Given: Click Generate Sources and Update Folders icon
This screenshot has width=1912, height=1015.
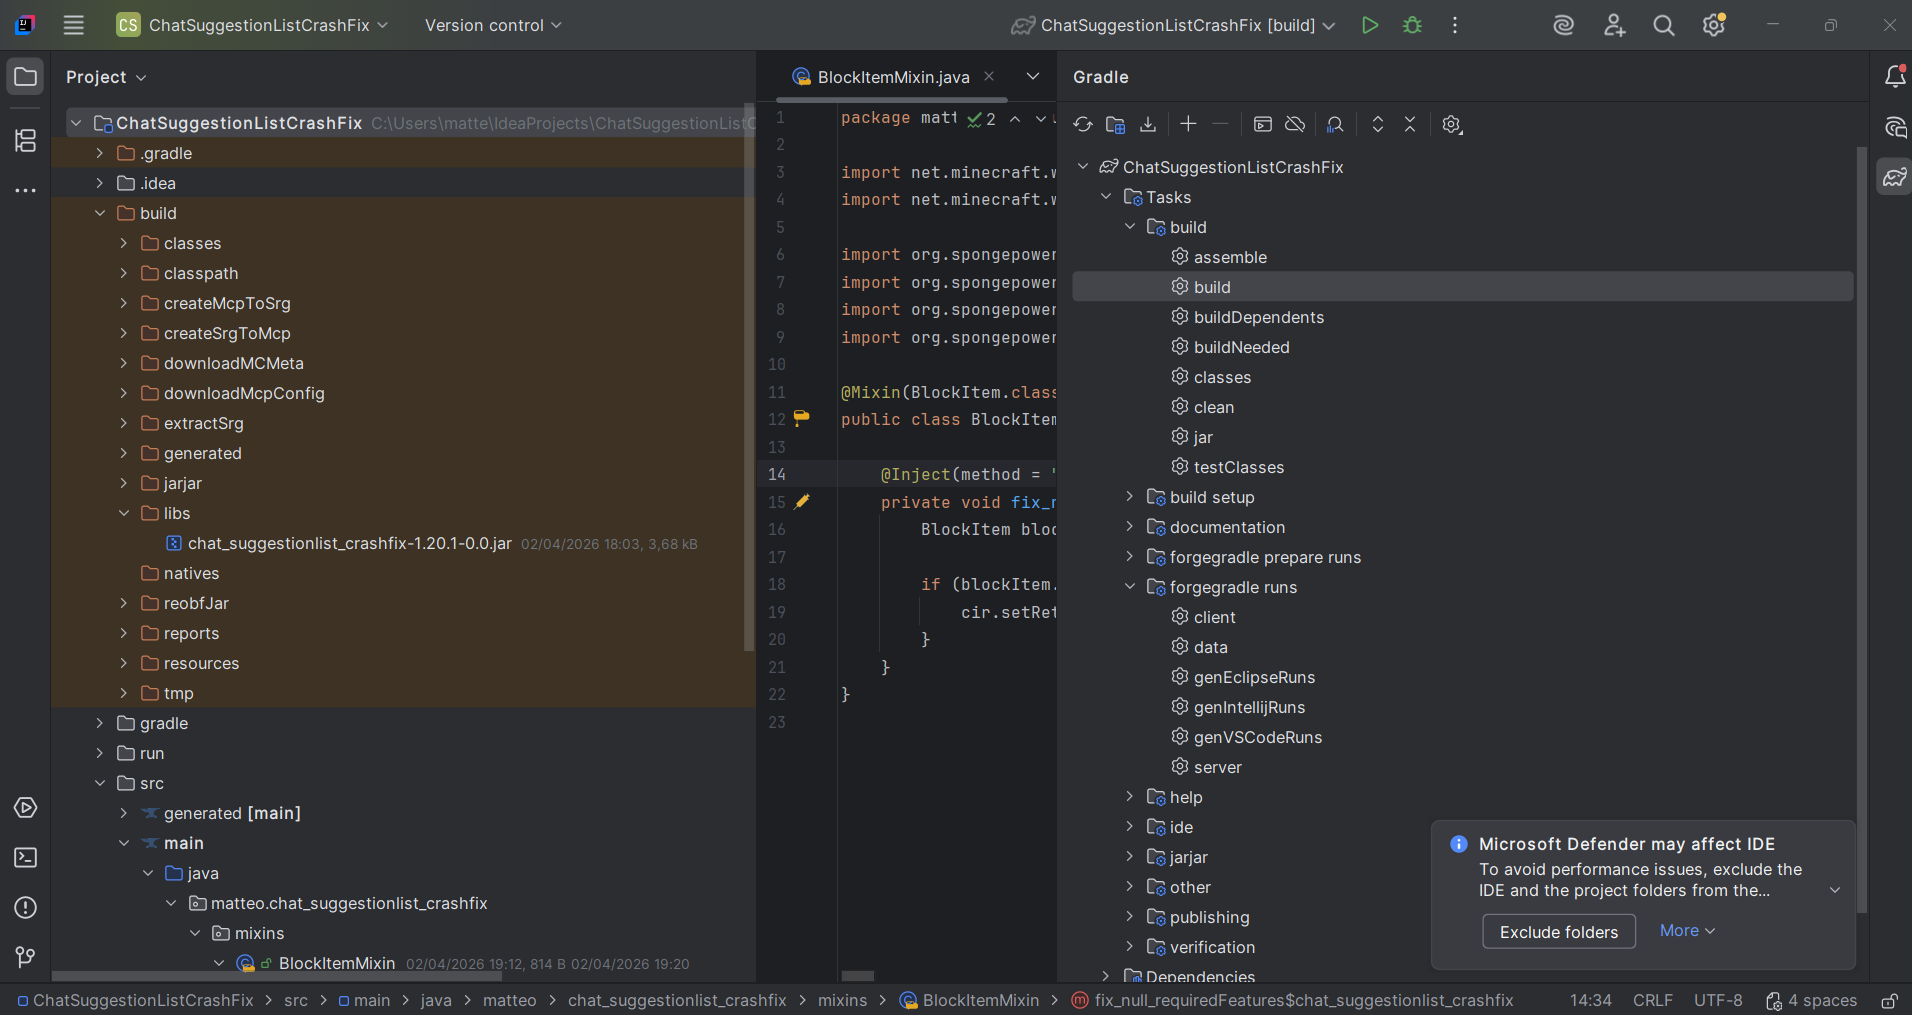Looking at the screenshot, I should click(x=1116, y=124).
